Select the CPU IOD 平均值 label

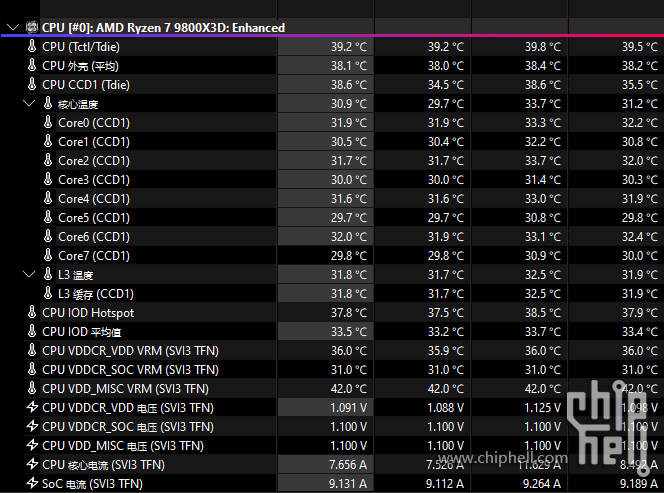82,332
